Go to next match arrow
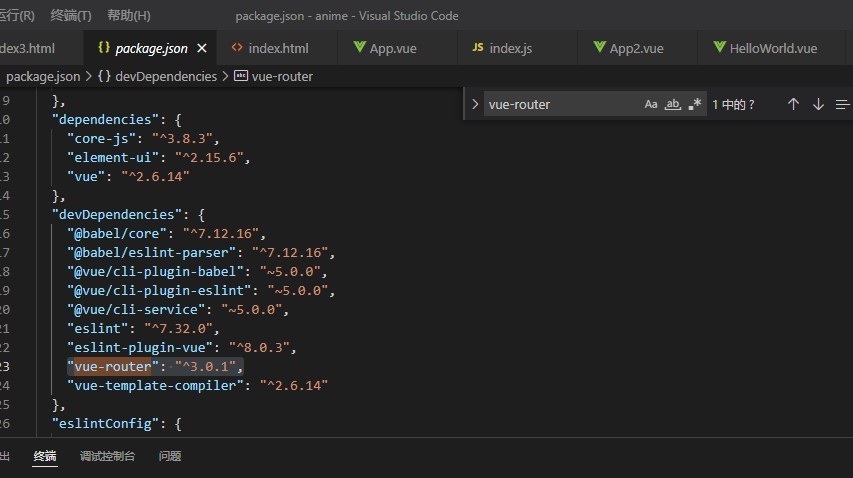Viewport: 853px width, 478px height. pos(818,104)
